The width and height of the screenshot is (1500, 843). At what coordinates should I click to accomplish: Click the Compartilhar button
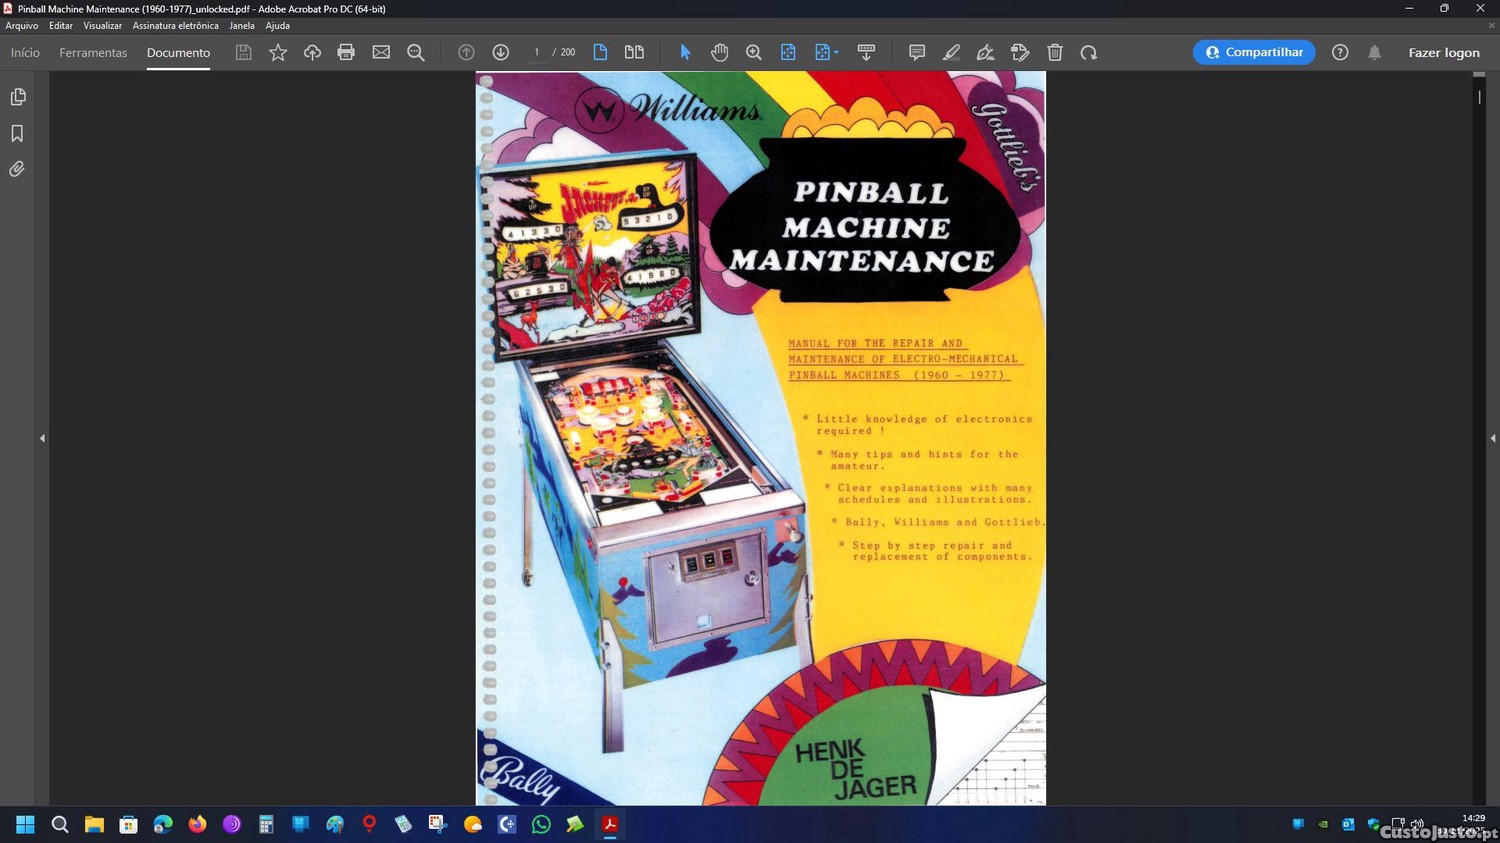(1253, 53)
